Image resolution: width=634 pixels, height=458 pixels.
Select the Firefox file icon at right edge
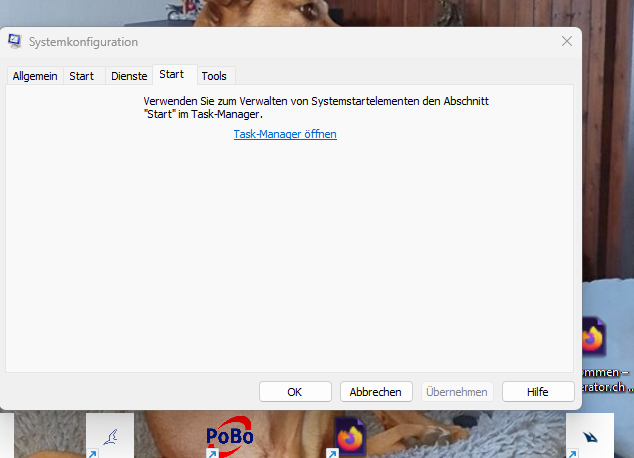pyautogui.click(x=593, y=339)
